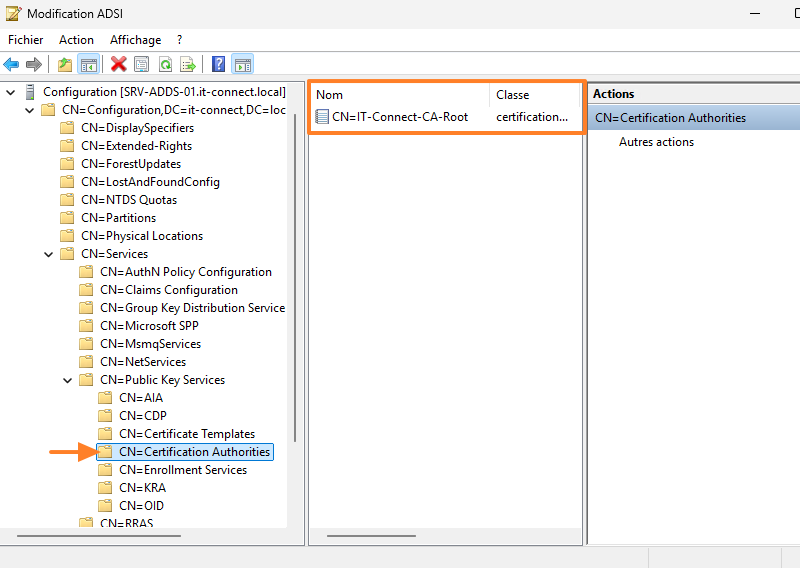800x568 pixels.
Task: Open the Affichage menu
Action: click(x=135, y=40)
